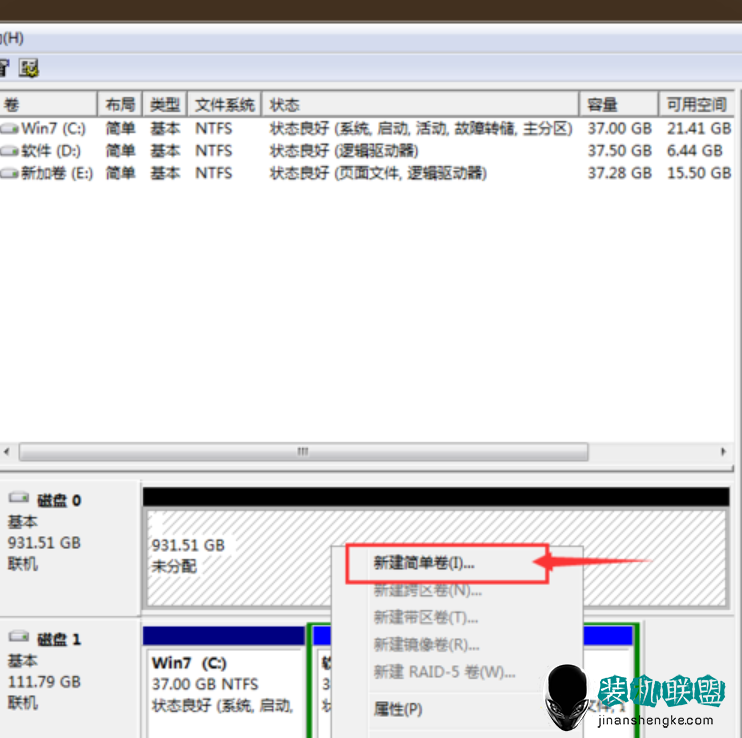Click NTFS in the Win7 (C:) row
Viewport: 742px width, 738px height.
pos(213,128)
